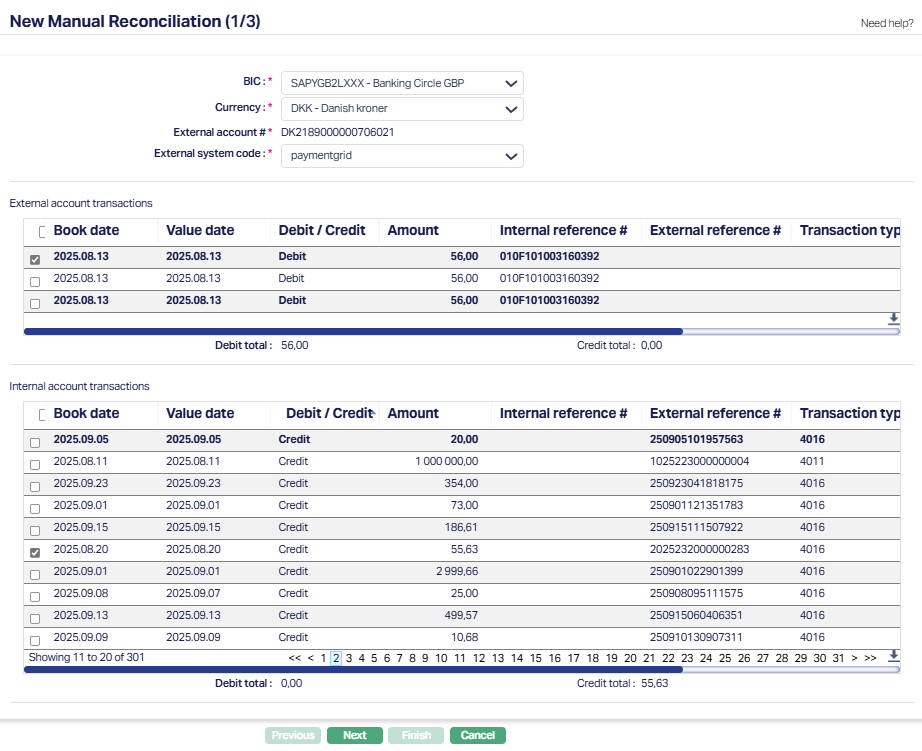Uncheck the 55,63 credit row checkbox
This screenshot has width=922, height=751.
click(x=35, y=553)
